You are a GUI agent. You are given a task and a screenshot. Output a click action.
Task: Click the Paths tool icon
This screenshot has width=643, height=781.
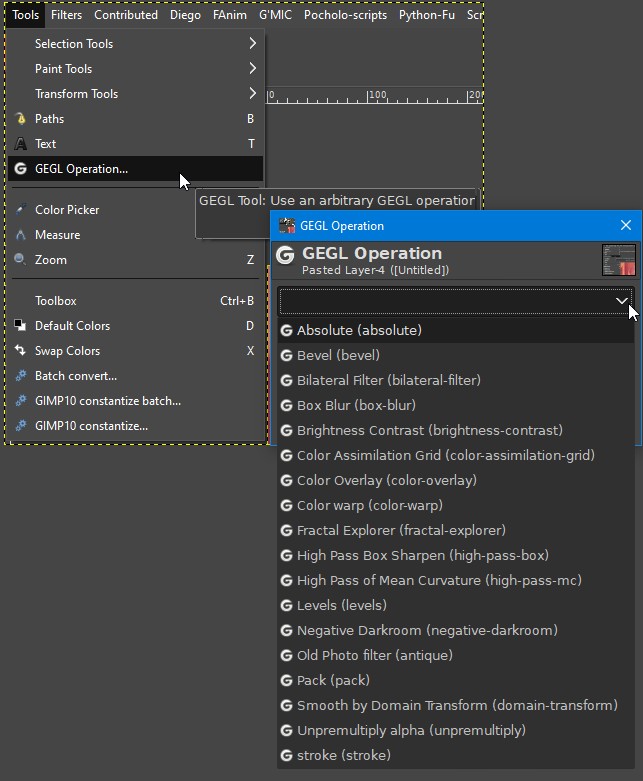tap(20, 119)
